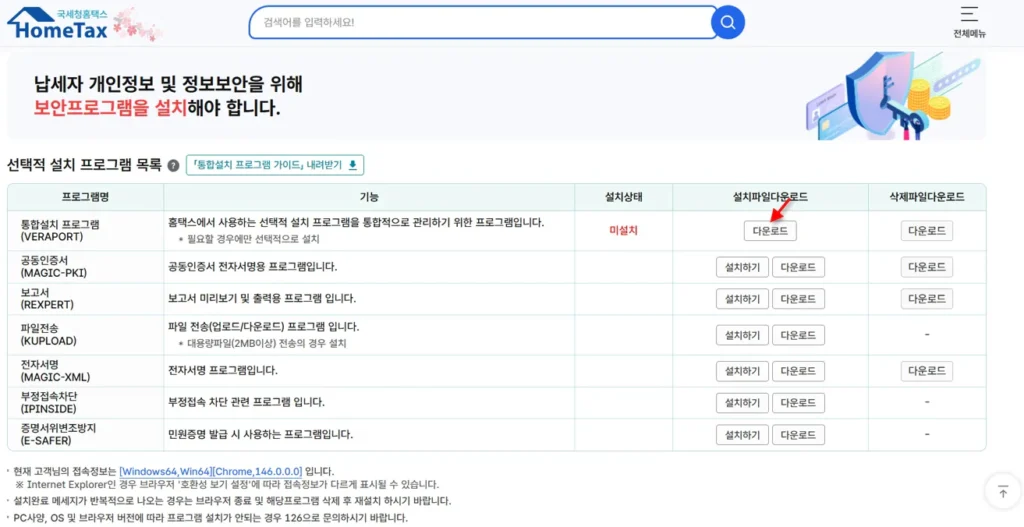The height and width of the screenshot is (527, 1024).
Task: Click the 공동인증서 전자서명용 프로그램입니다 description
Action: 253,267
